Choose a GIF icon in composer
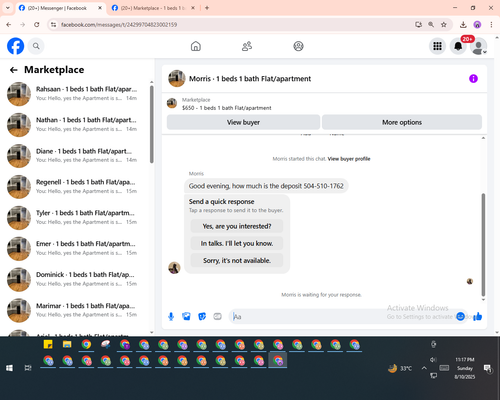 217,316
